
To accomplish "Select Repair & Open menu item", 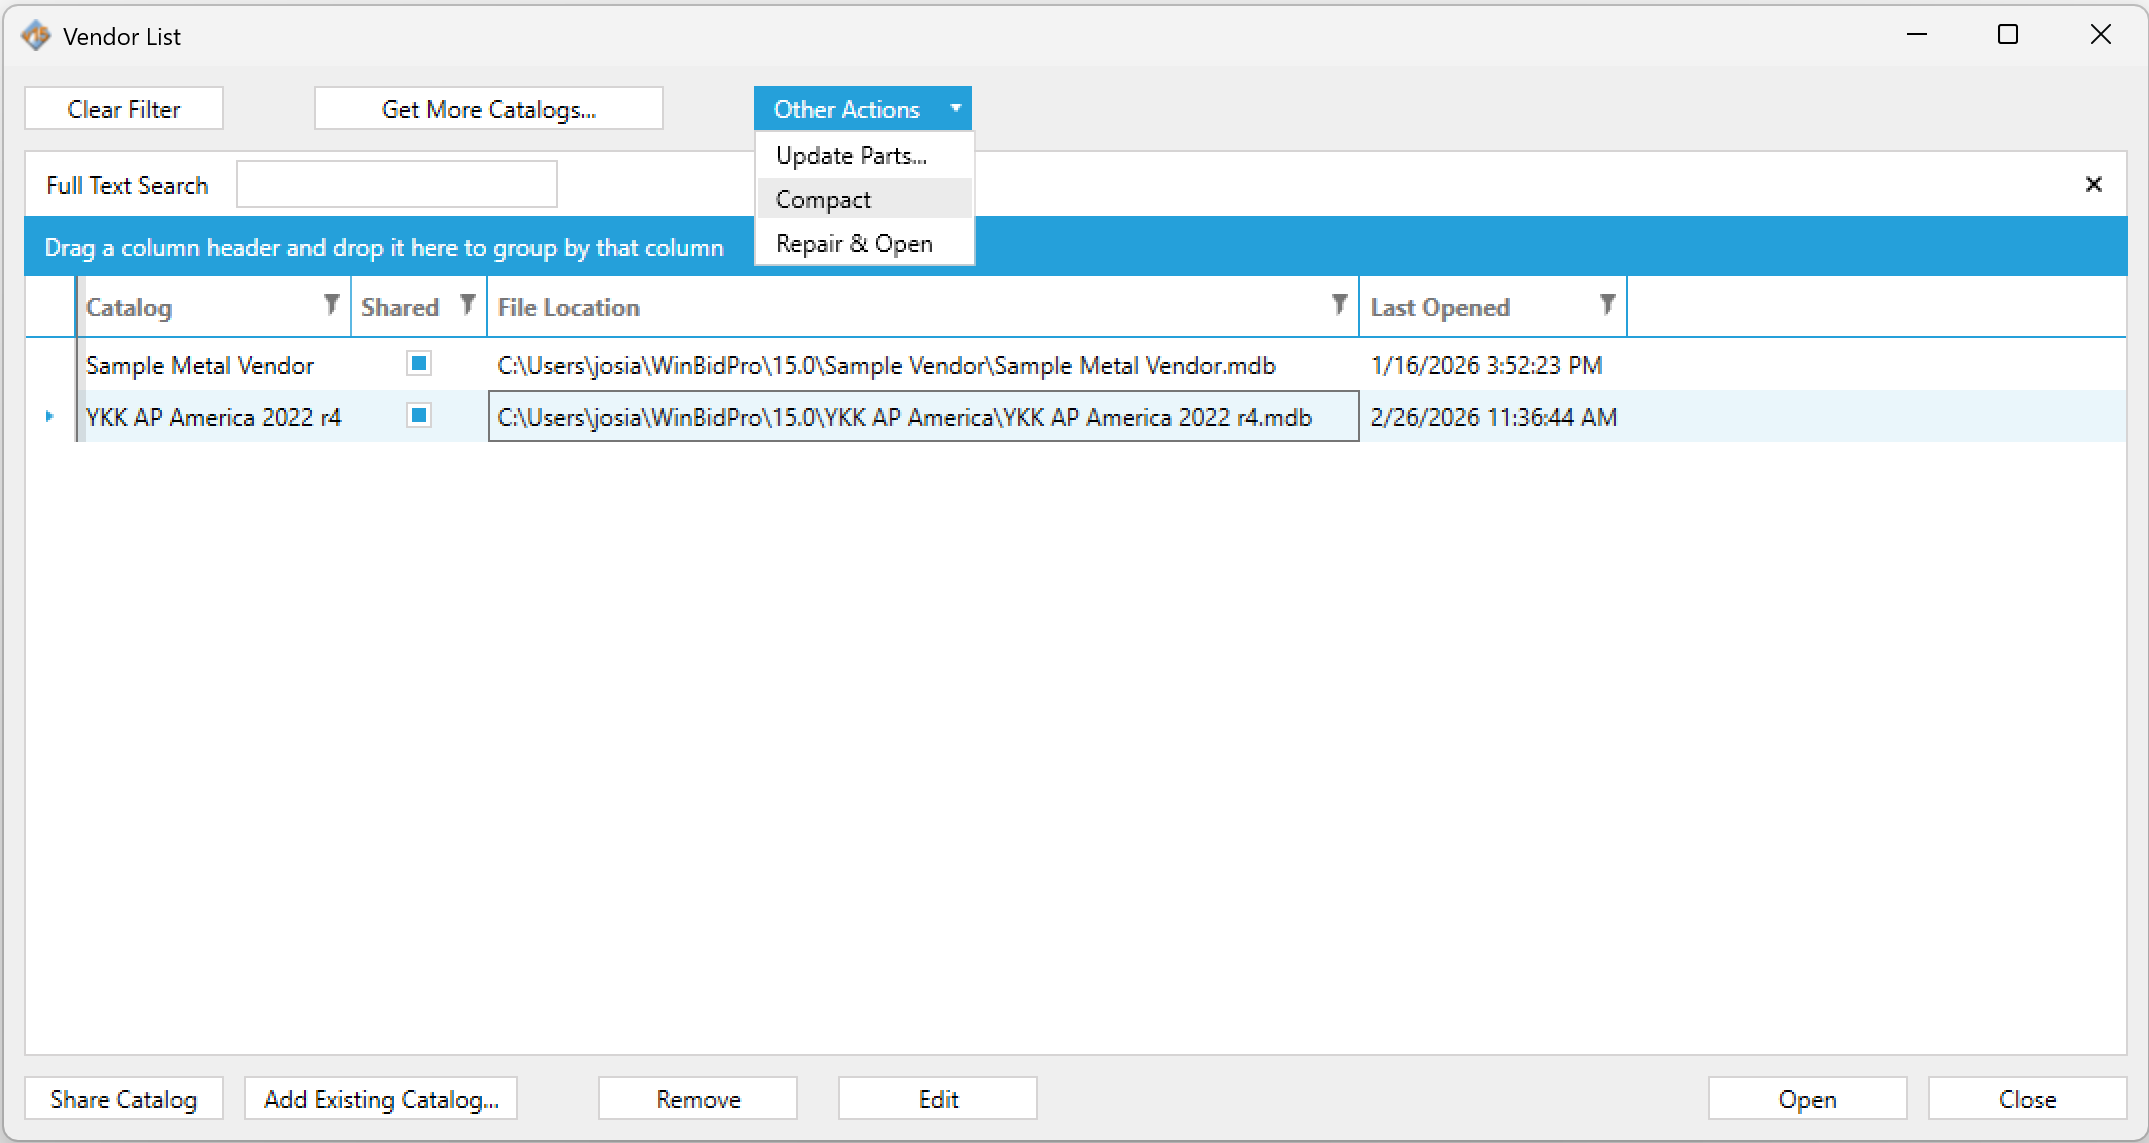I will [x=854, y=244].
